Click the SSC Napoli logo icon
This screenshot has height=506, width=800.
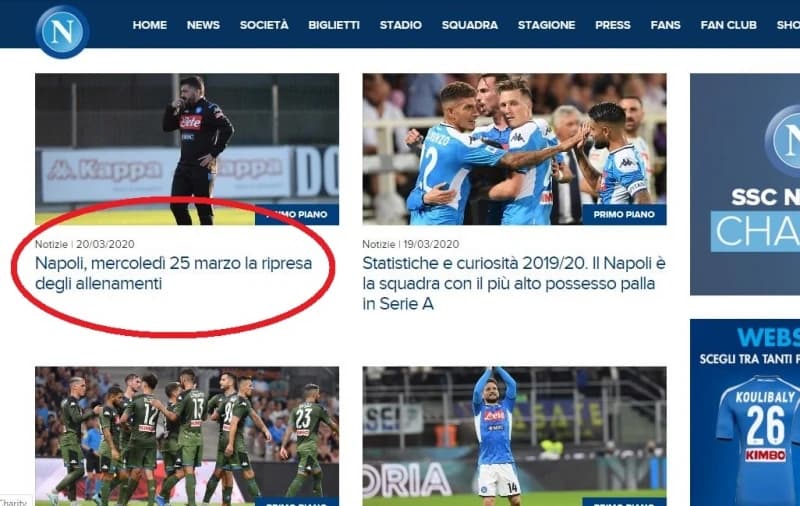62,32
